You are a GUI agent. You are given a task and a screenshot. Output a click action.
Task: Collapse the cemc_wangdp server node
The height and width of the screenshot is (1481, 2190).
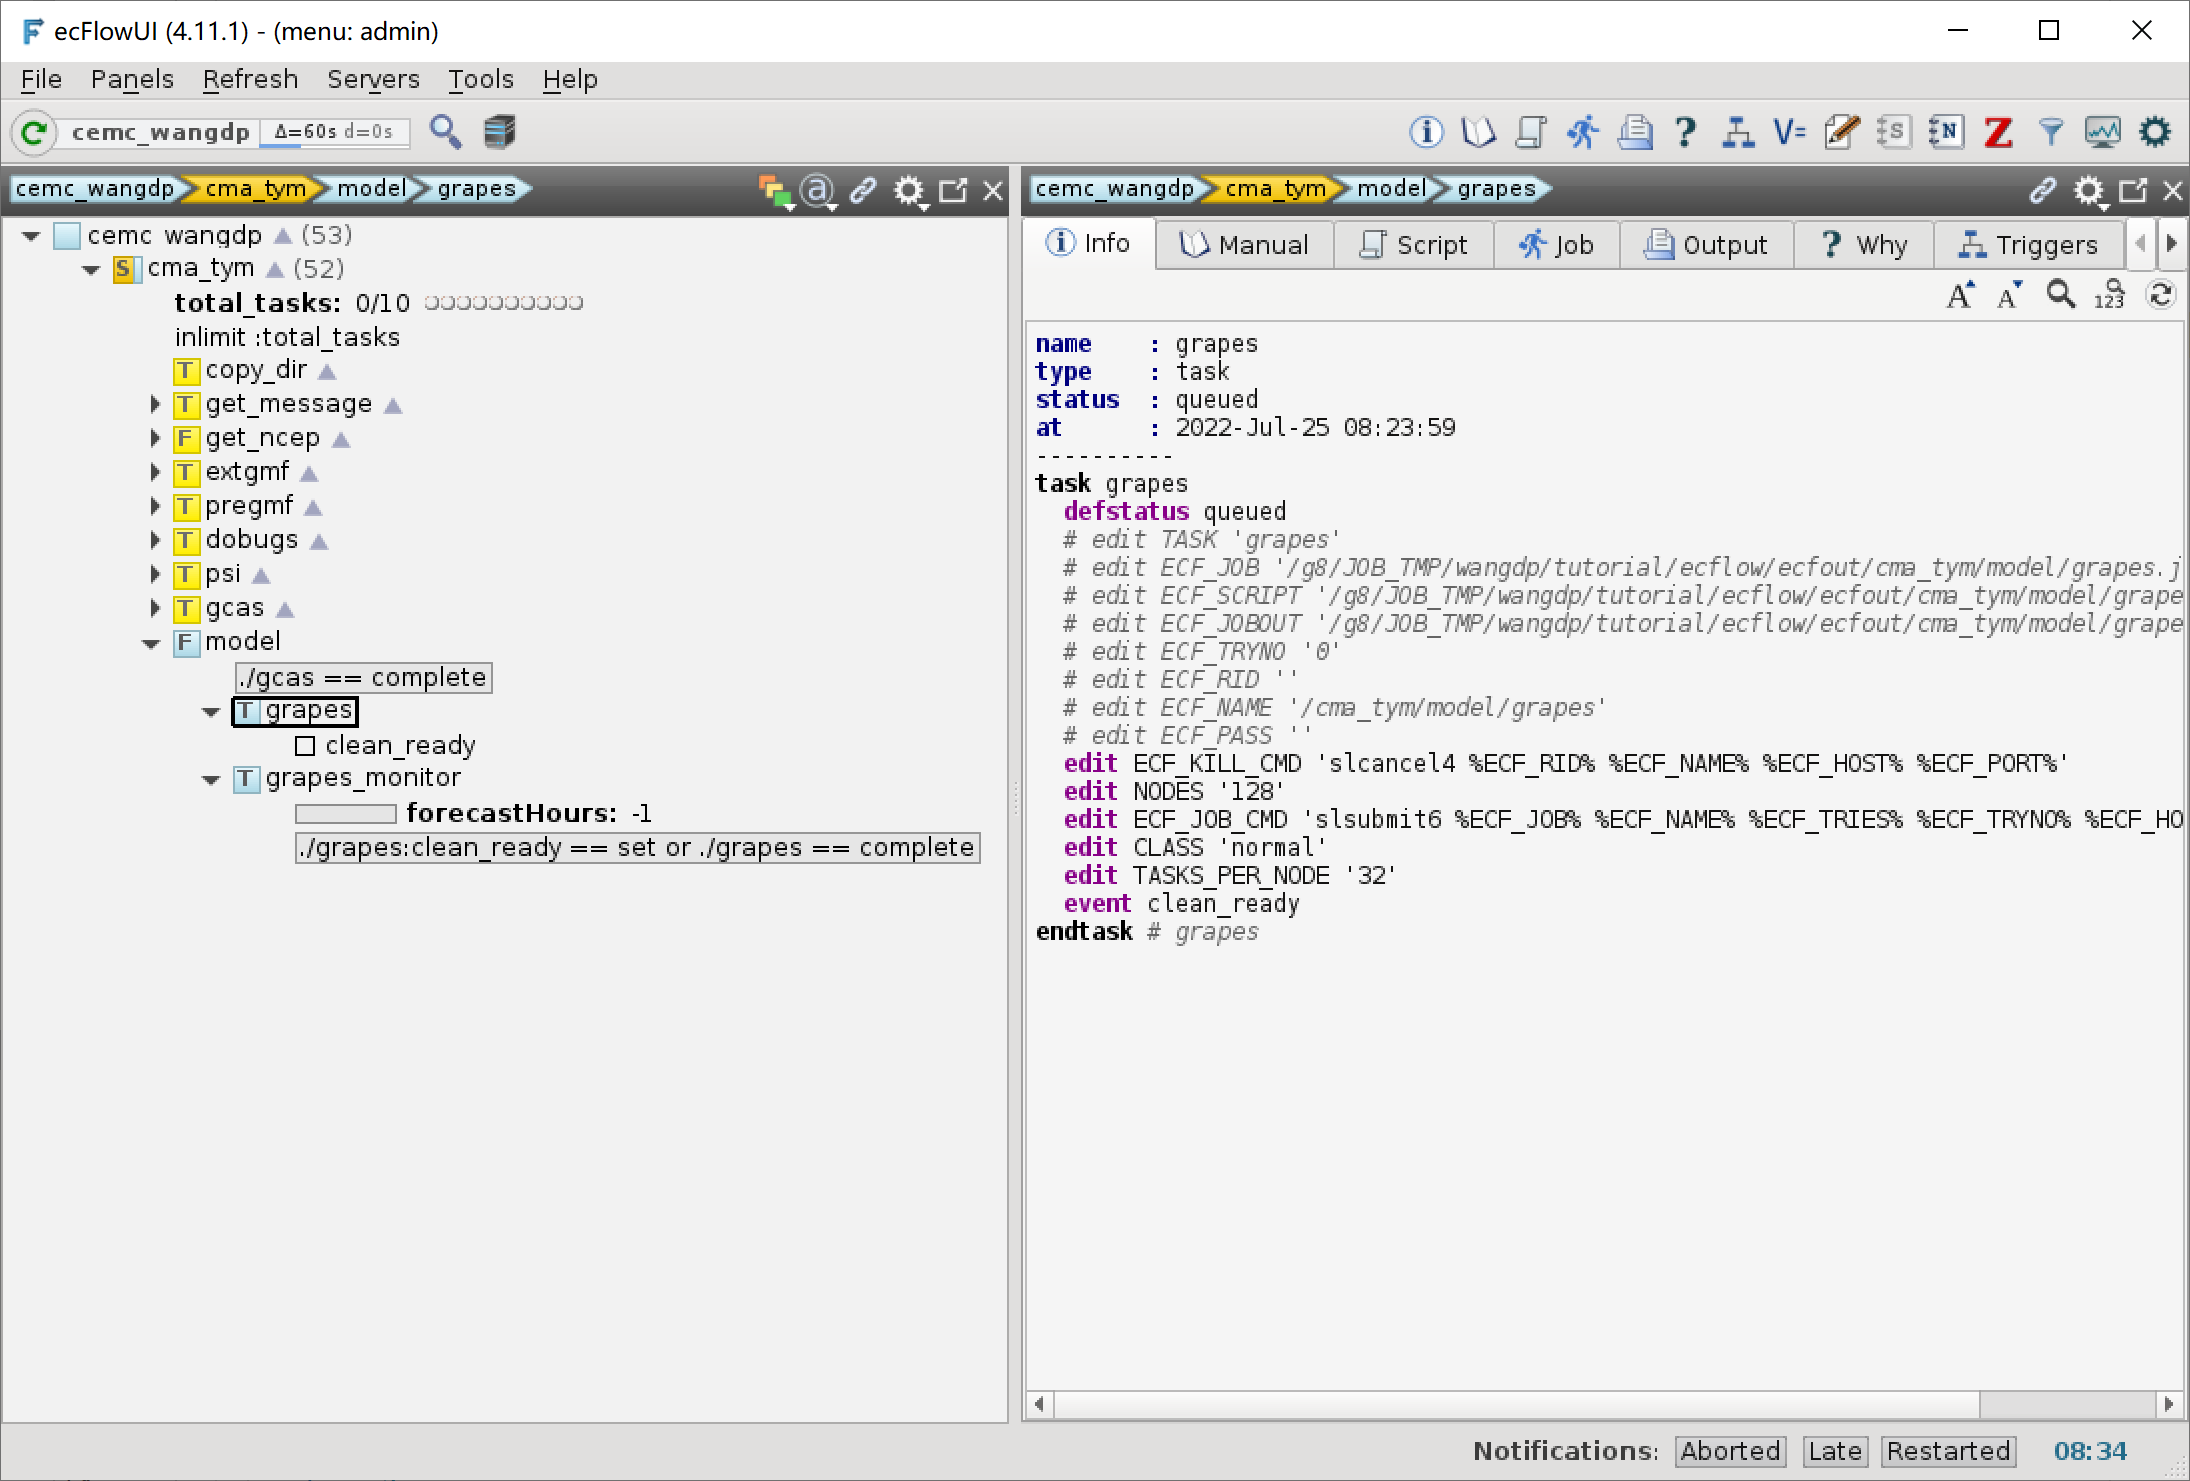click(x=31, y=236)
